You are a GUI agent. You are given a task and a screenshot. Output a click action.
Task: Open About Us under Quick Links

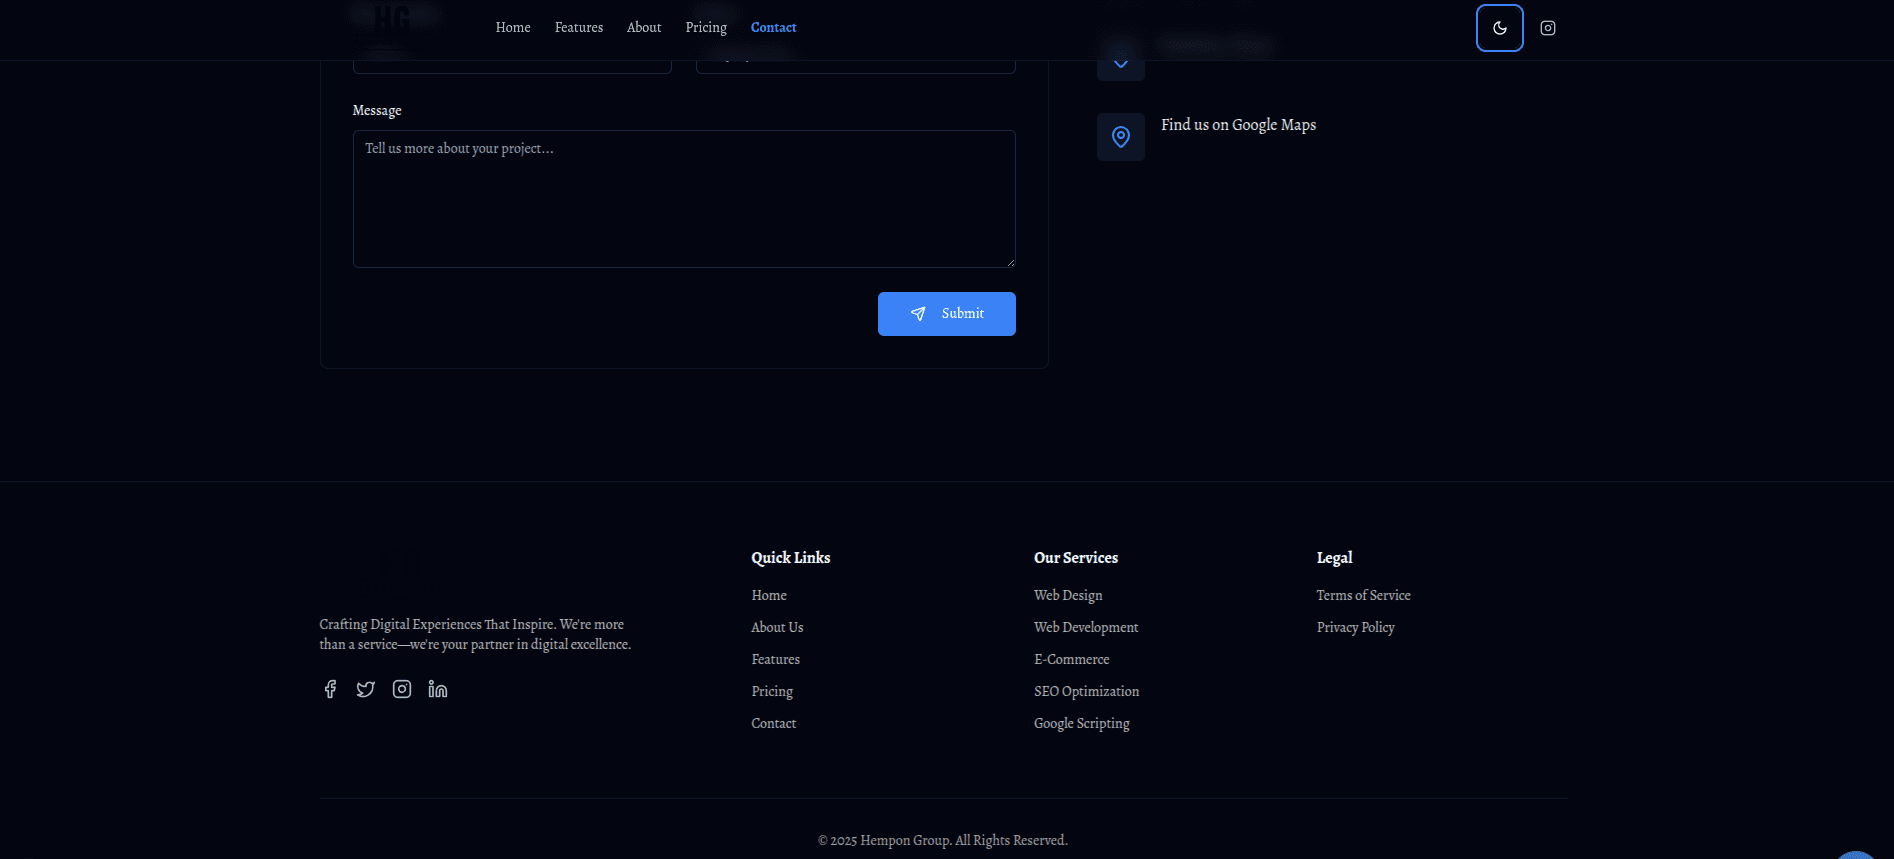(x=777, y=628)
